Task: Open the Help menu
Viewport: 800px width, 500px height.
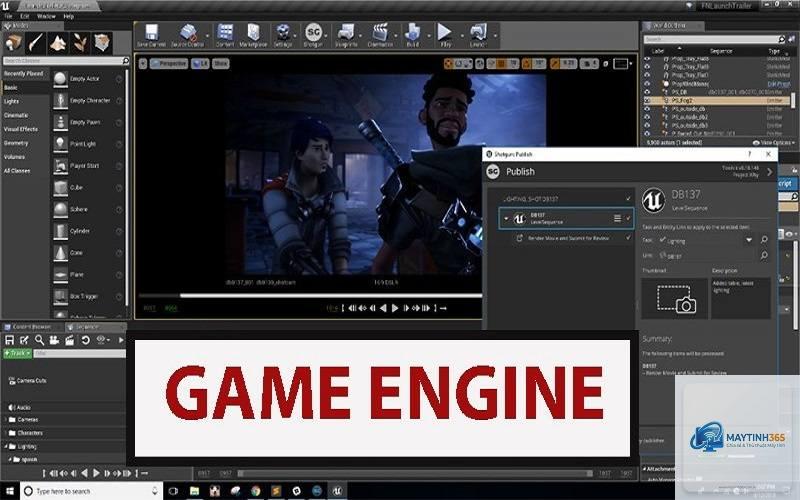Action: click(68, 16)
